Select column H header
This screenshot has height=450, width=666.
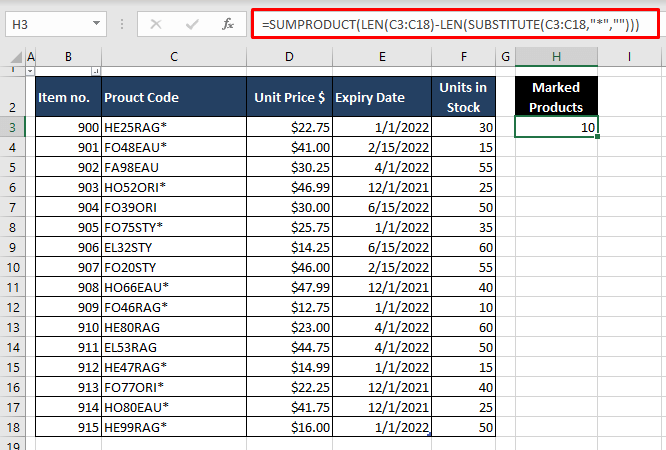pyautogui.click(x=556, y=57)
